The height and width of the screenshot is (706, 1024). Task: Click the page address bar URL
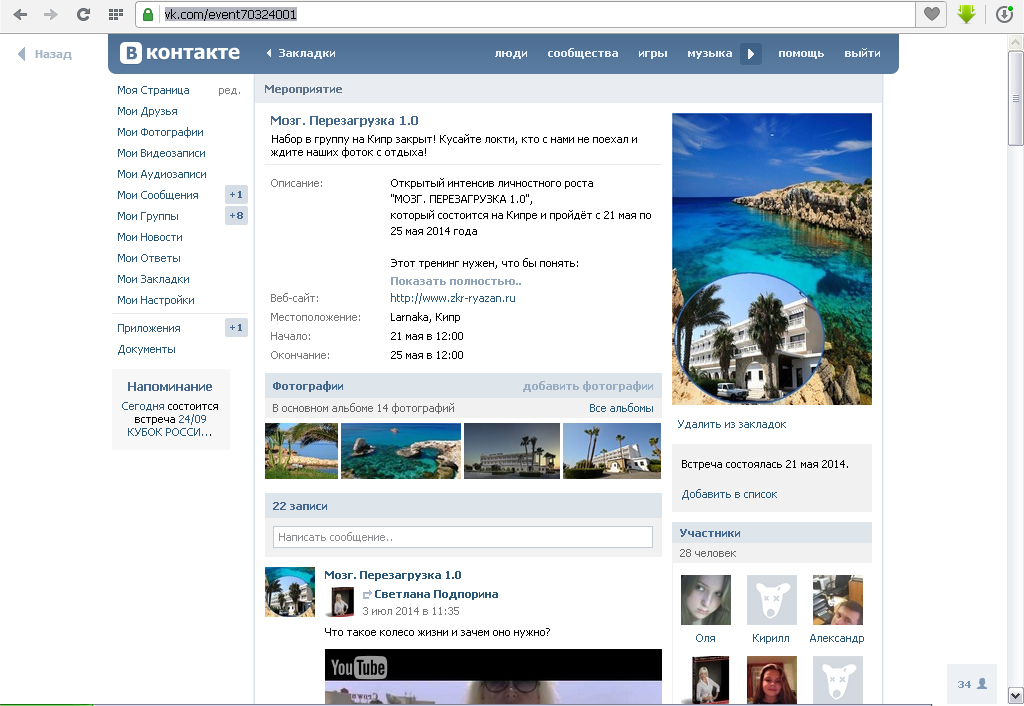pos(231,14)
